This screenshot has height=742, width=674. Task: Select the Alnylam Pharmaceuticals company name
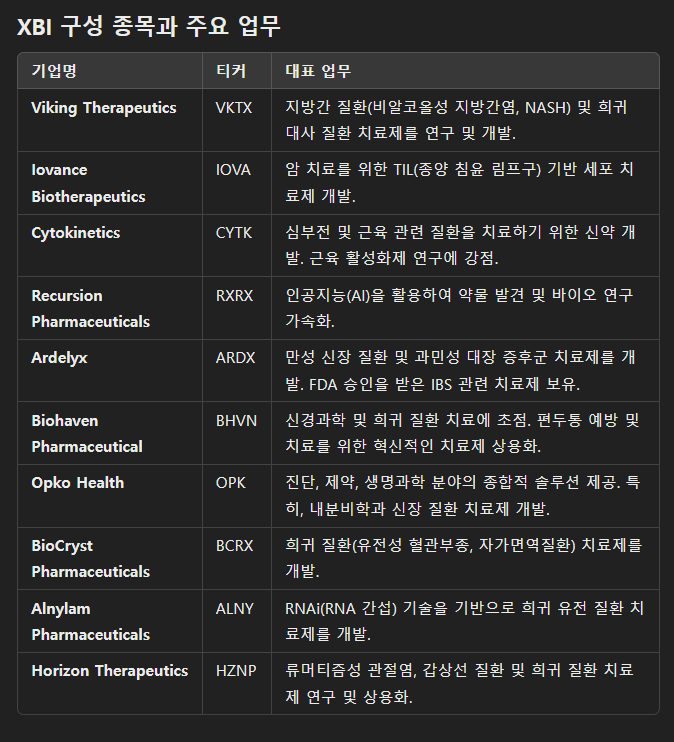(91, 621)
